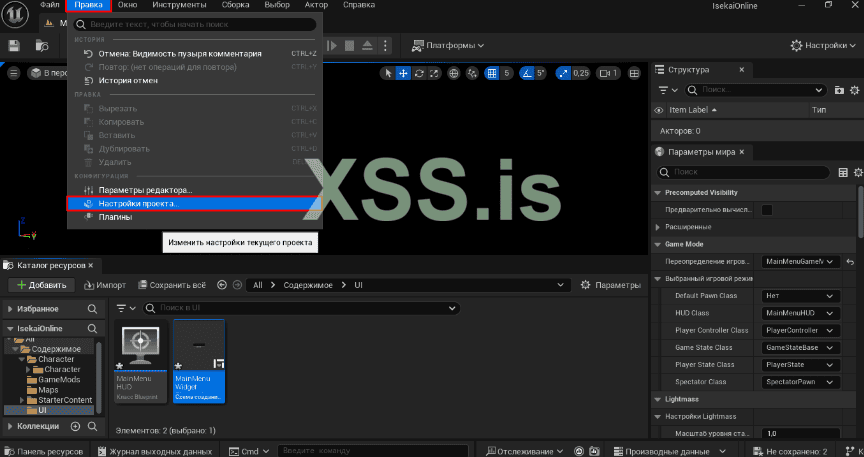Toggle the eye visibility column in Structure
The width and height of the screenshot is (864, 457).
pyautogui.click(x=658, y=110)
